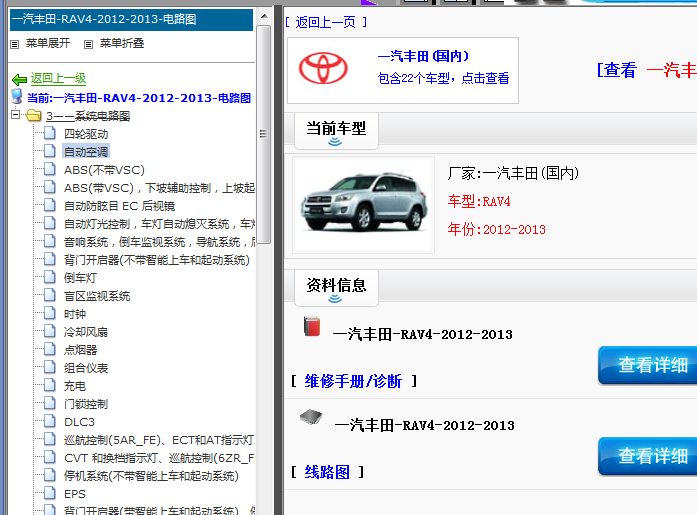
Task: Click the [查看 一汽丰田 link at right
Action: click(x=647, y=70)
